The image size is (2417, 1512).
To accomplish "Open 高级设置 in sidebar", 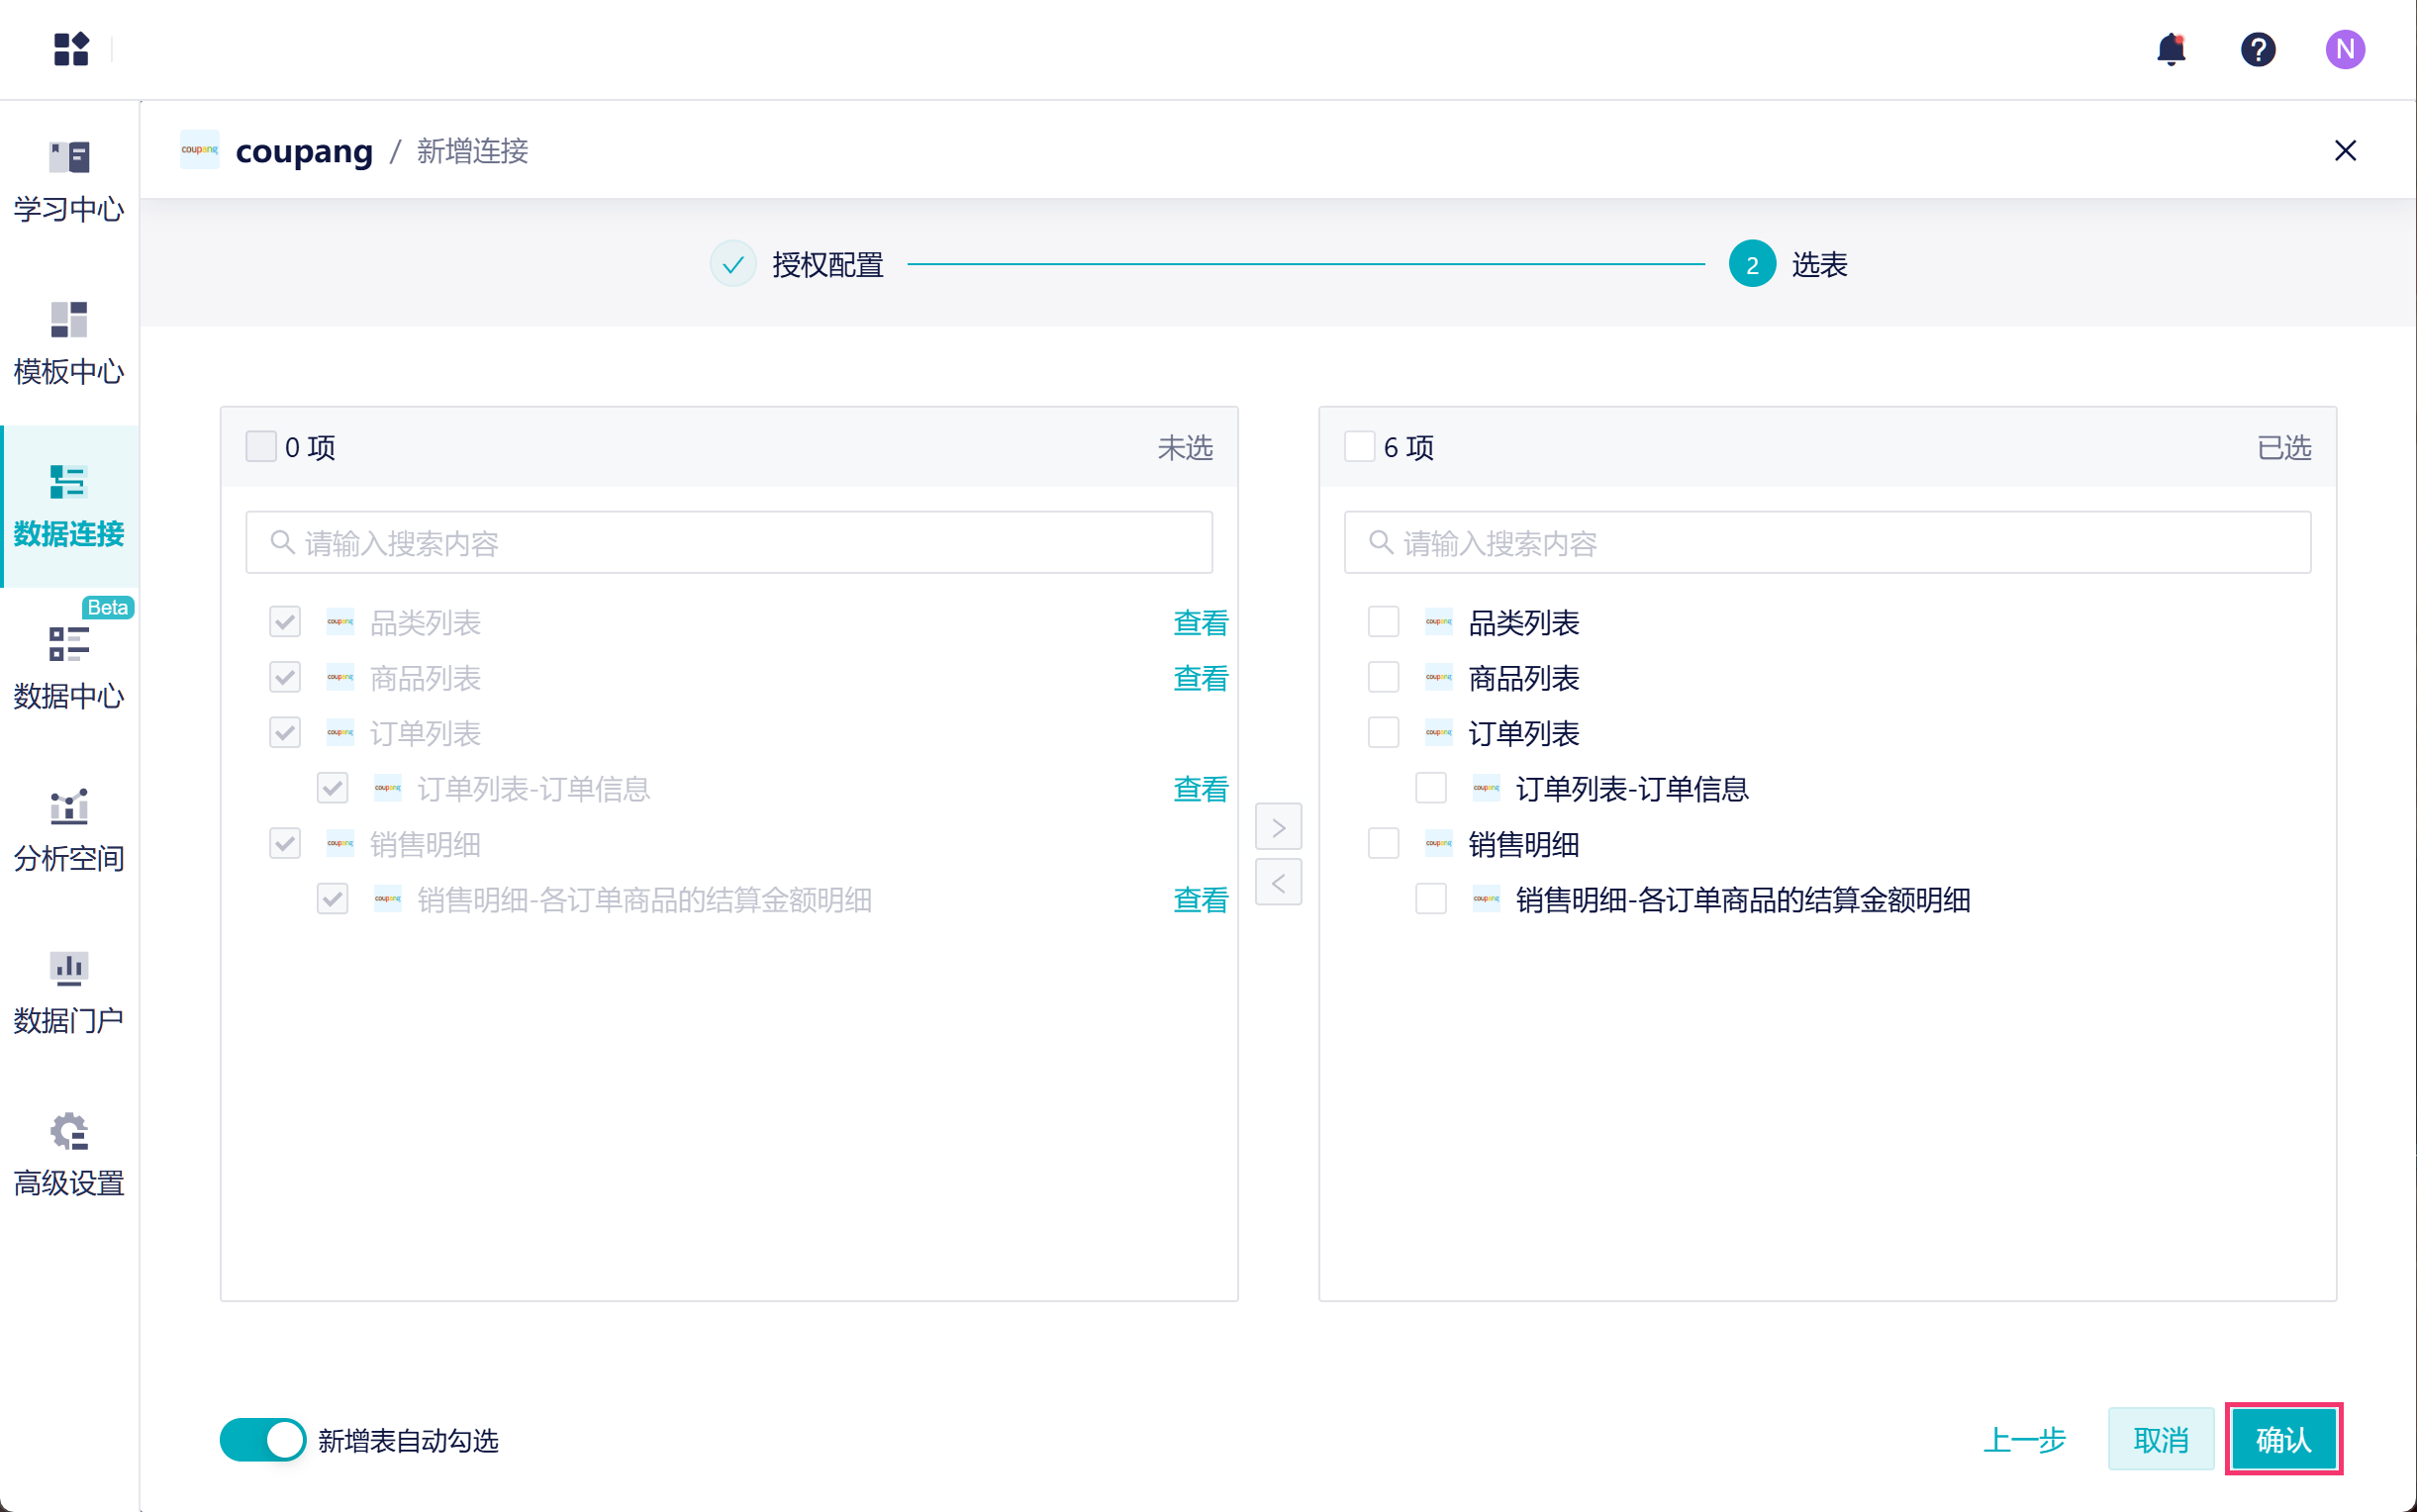I will tap(69, 1155).
